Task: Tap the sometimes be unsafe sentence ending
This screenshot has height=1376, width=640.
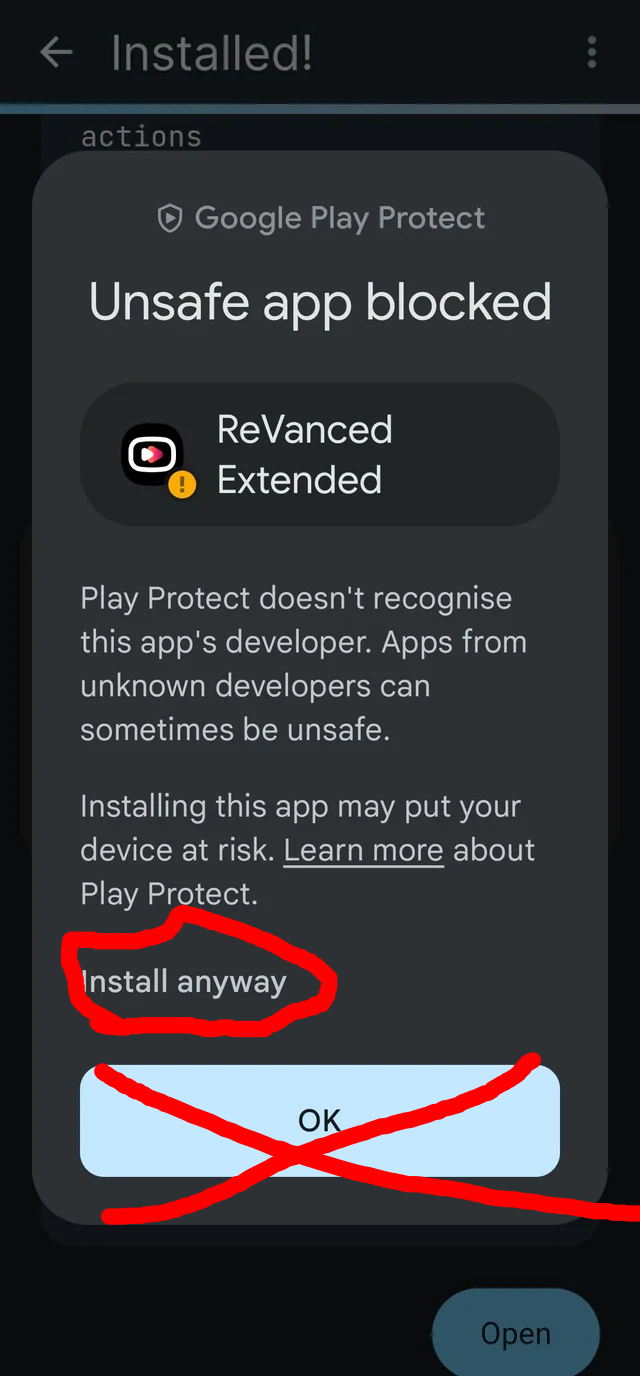Action: pyautogui.click(x=235, y=730)
